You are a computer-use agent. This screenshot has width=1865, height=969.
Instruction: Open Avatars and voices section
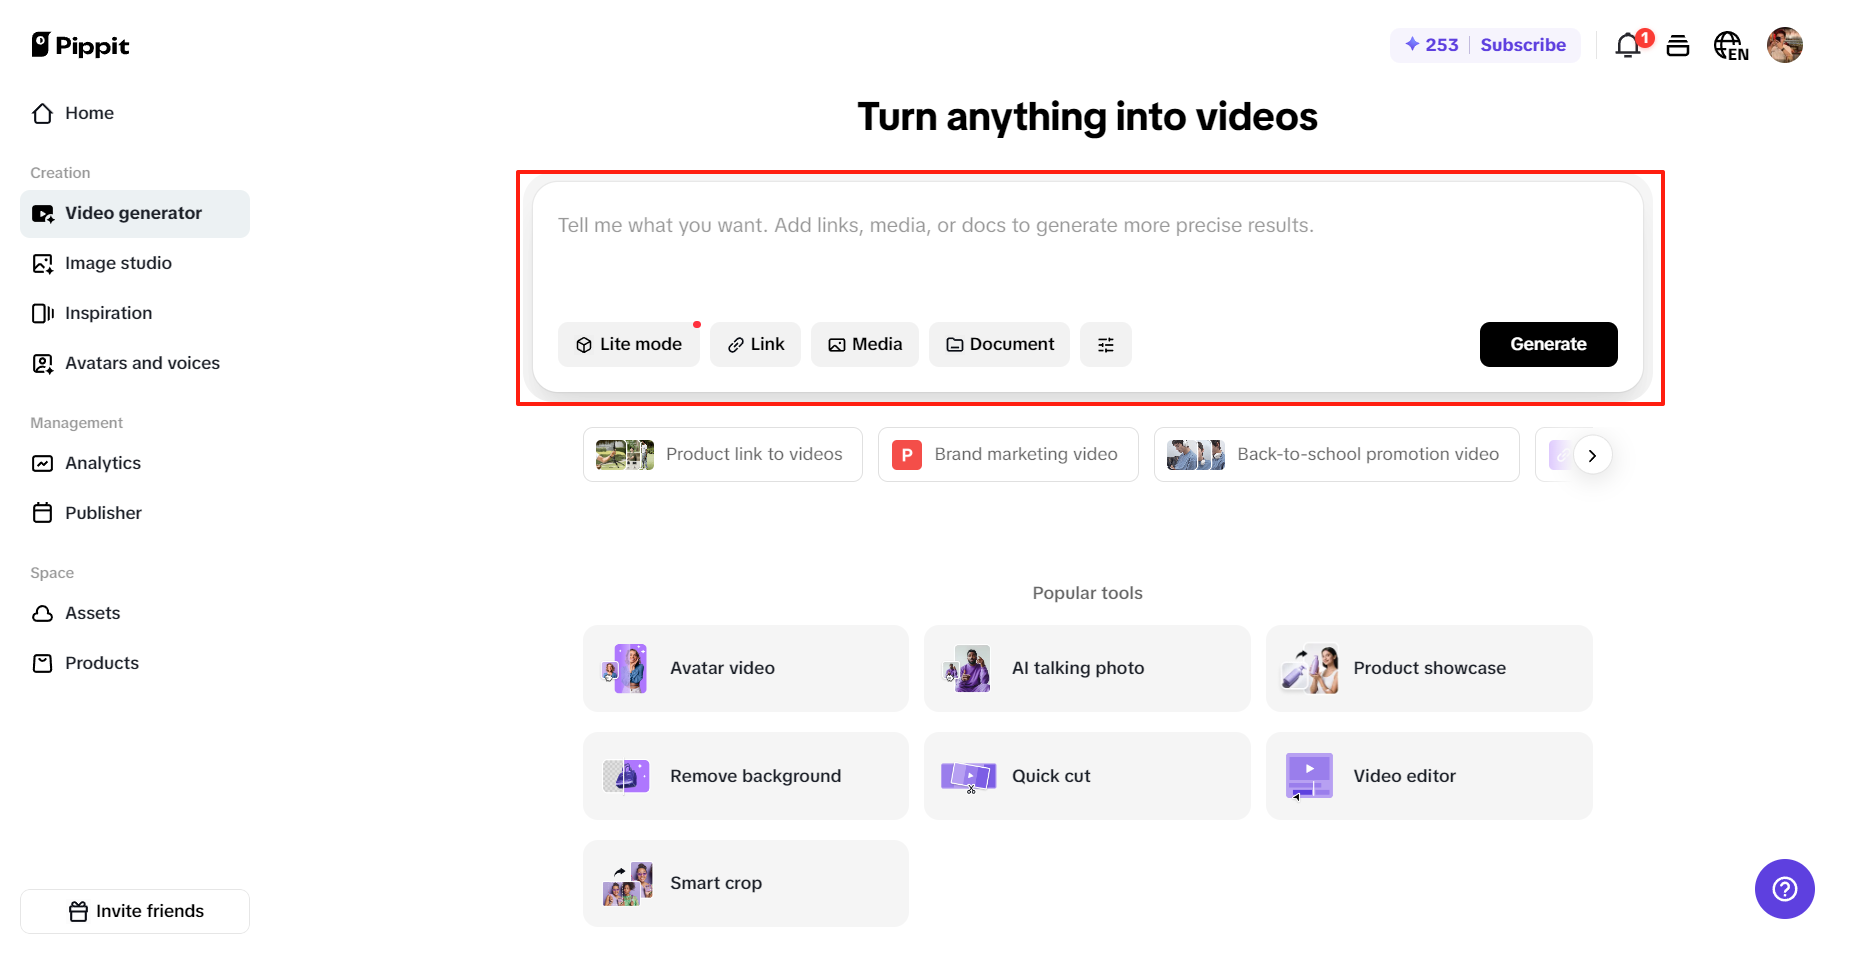coord(142,363)
